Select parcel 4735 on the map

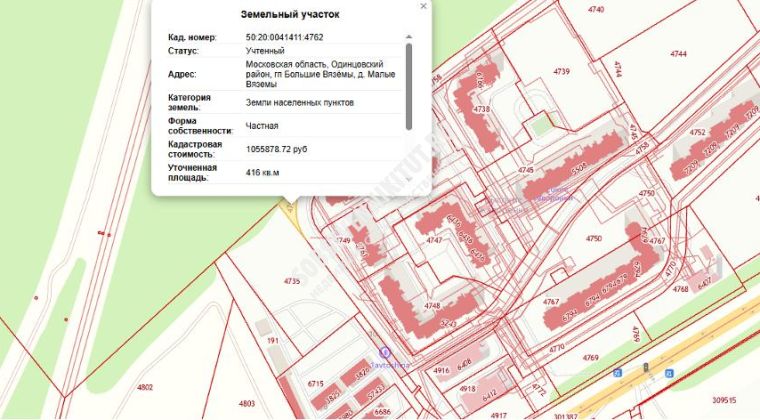tap(292, 281)
